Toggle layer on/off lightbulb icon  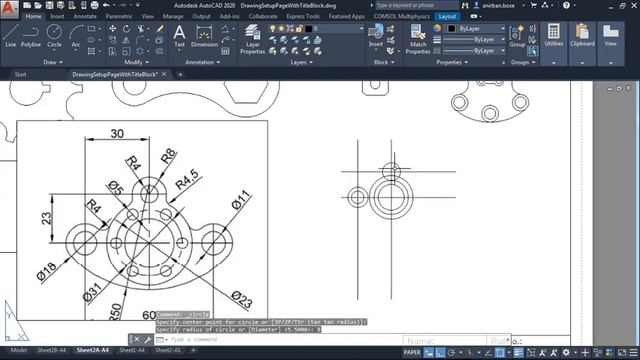[273, 29]
